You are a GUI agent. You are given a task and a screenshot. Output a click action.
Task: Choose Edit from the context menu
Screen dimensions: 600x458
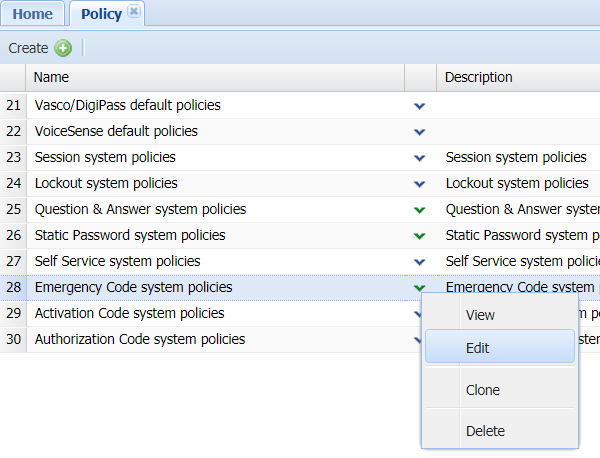click(478, 349)
